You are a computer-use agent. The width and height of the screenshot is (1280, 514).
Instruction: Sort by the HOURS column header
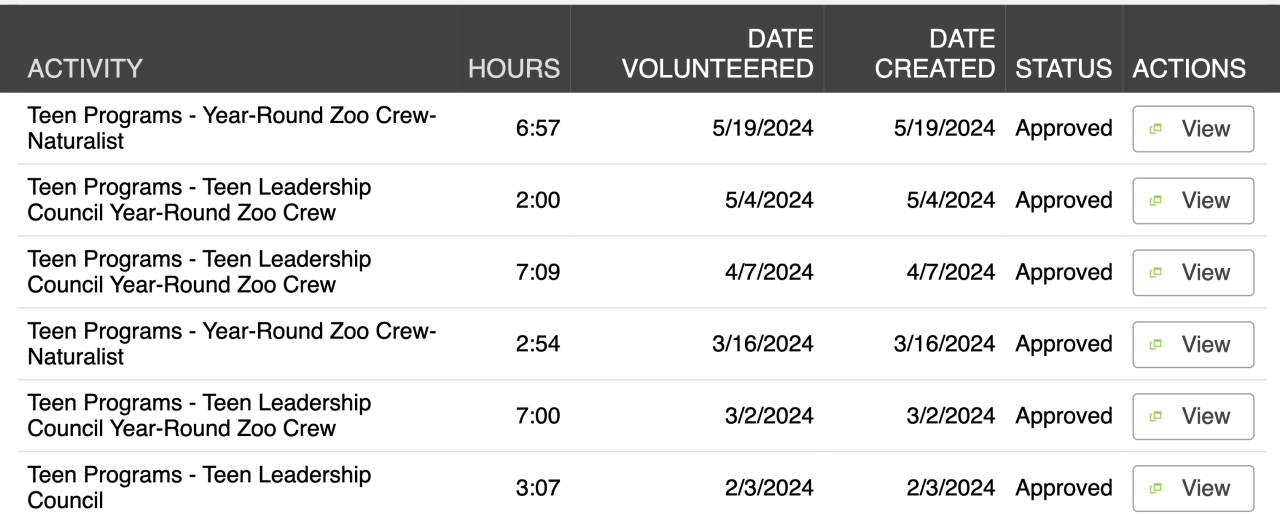coord(514,69)
